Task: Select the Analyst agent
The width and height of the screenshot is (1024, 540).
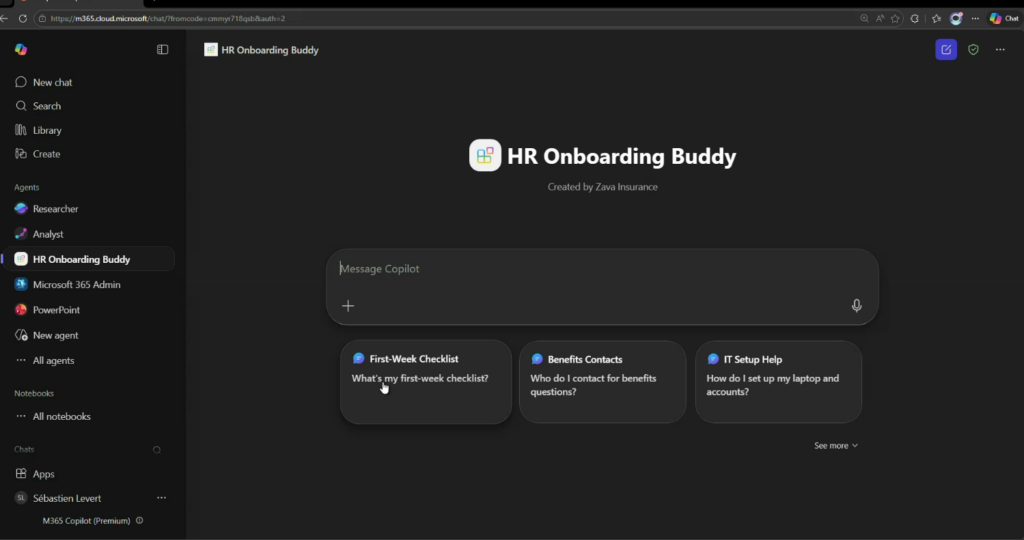Action: tap(48, 234)
